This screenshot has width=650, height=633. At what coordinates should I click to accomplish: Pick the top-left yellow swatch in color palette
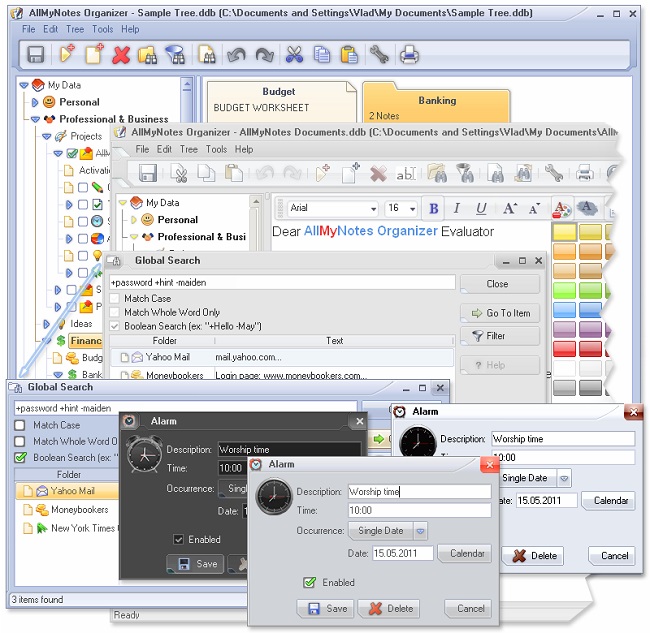(564, 232)
